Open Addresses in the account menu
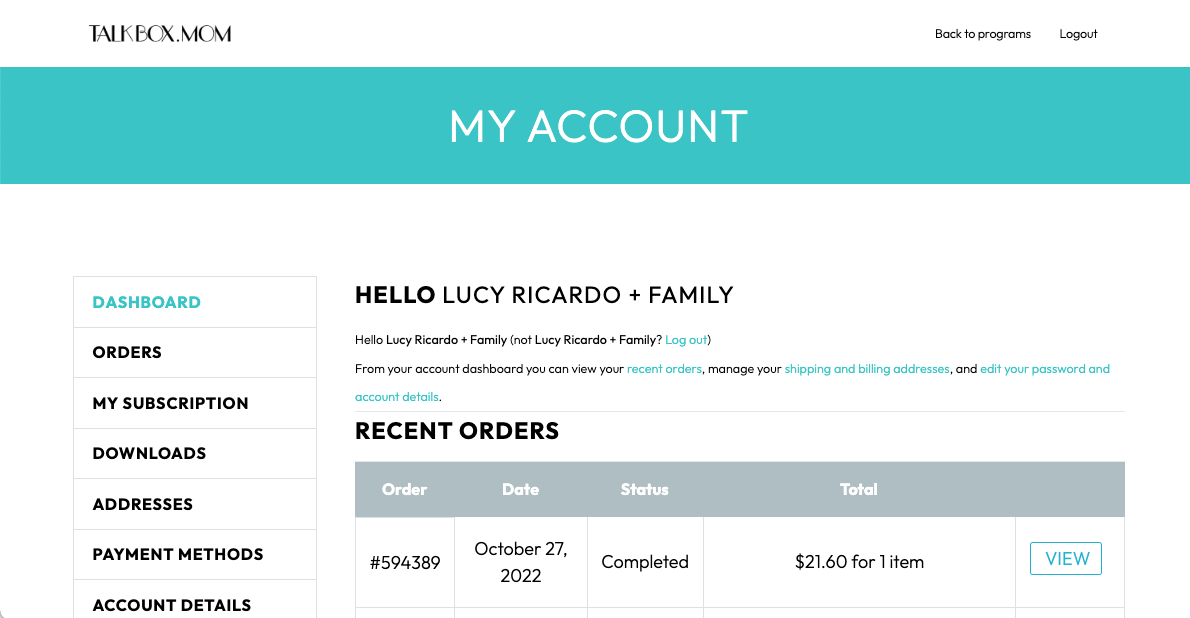The image size is (1190, 618). 142,504
